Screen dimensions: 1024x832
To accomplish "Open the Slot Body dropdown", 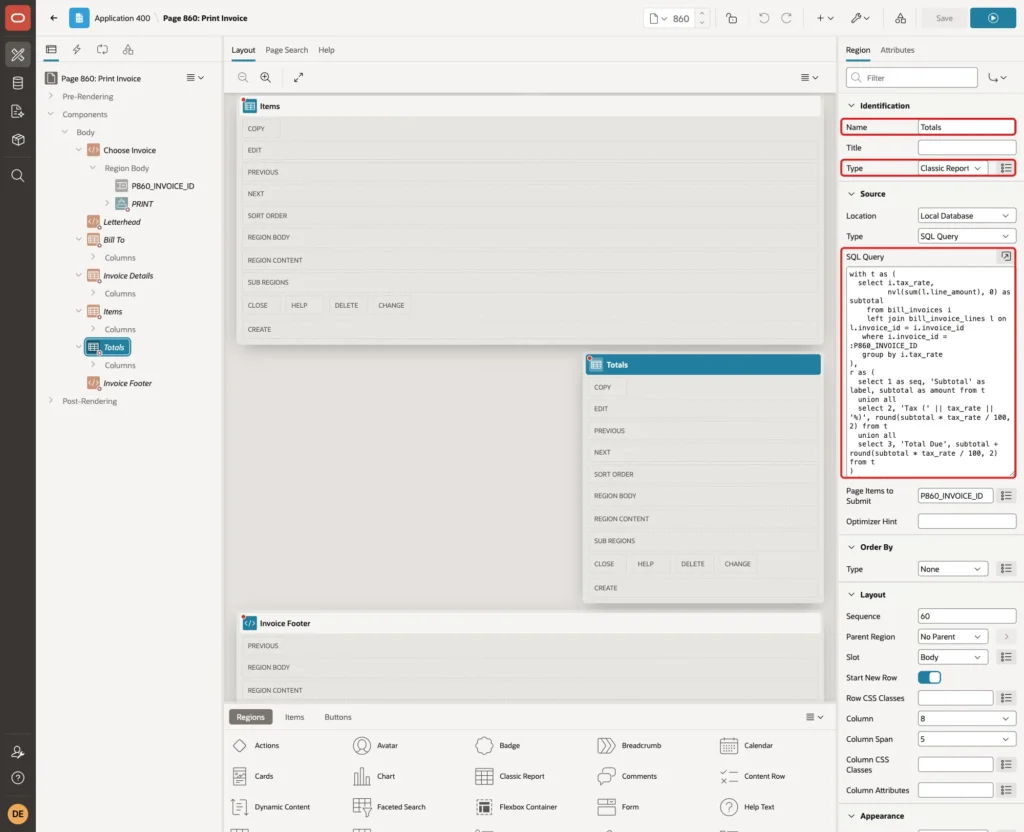I will coord(952,657).
